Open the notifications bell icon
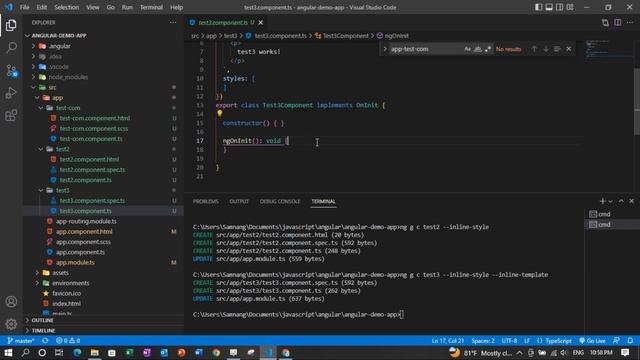The image size is (640, 360). 630,340
